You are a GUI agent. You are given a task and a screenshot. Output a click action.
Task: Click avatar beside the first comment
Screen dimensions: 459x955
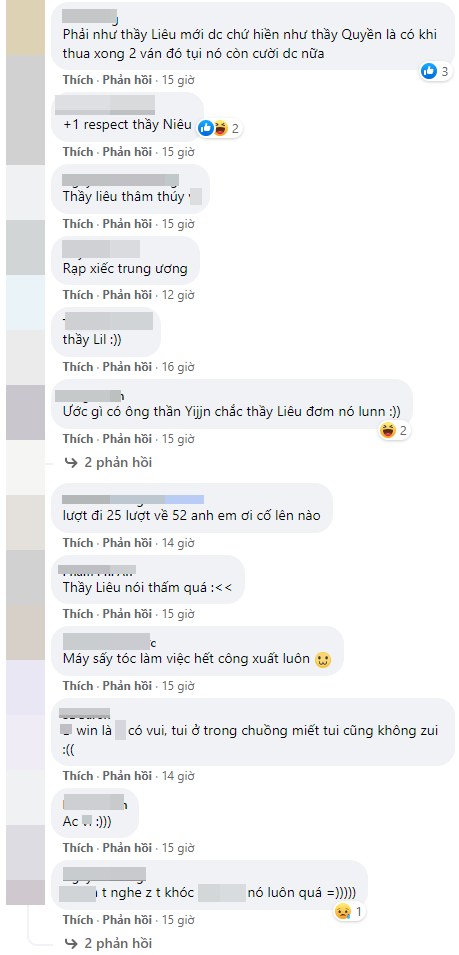[26, 29]
